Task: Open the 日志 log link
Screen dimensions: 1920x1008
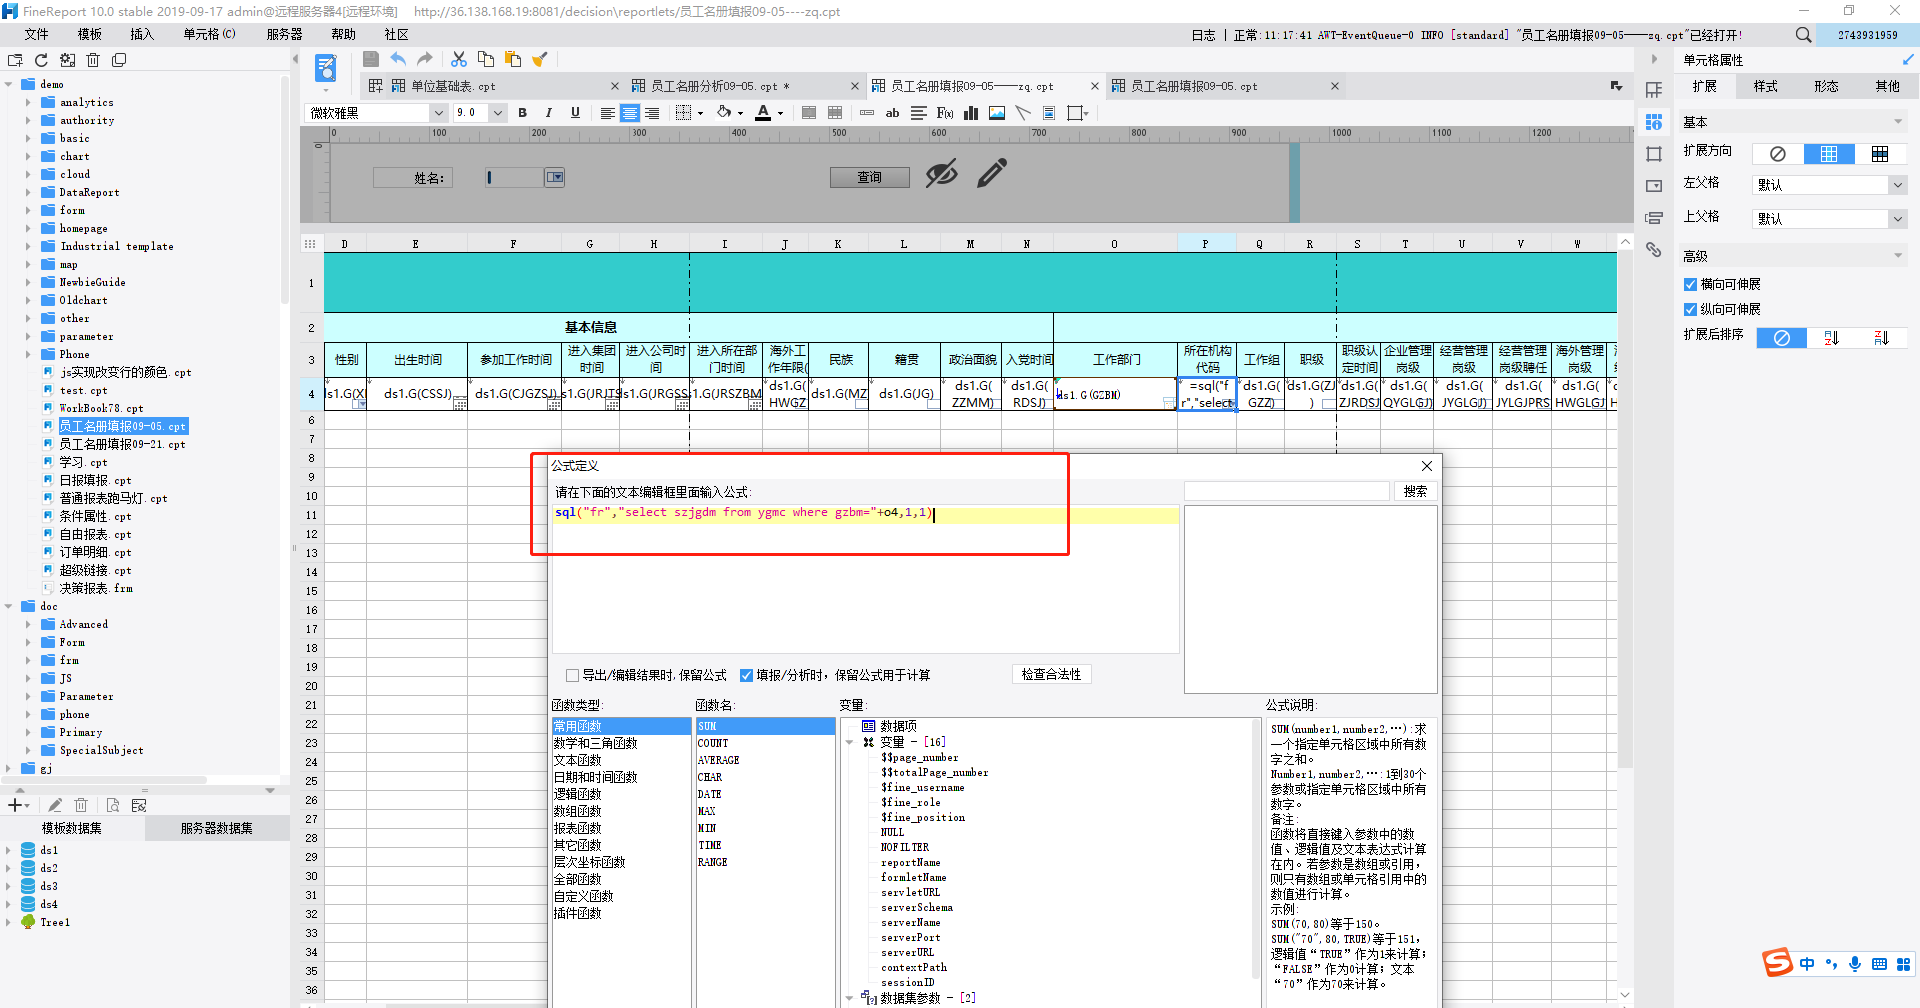Action: point(1203,35)
